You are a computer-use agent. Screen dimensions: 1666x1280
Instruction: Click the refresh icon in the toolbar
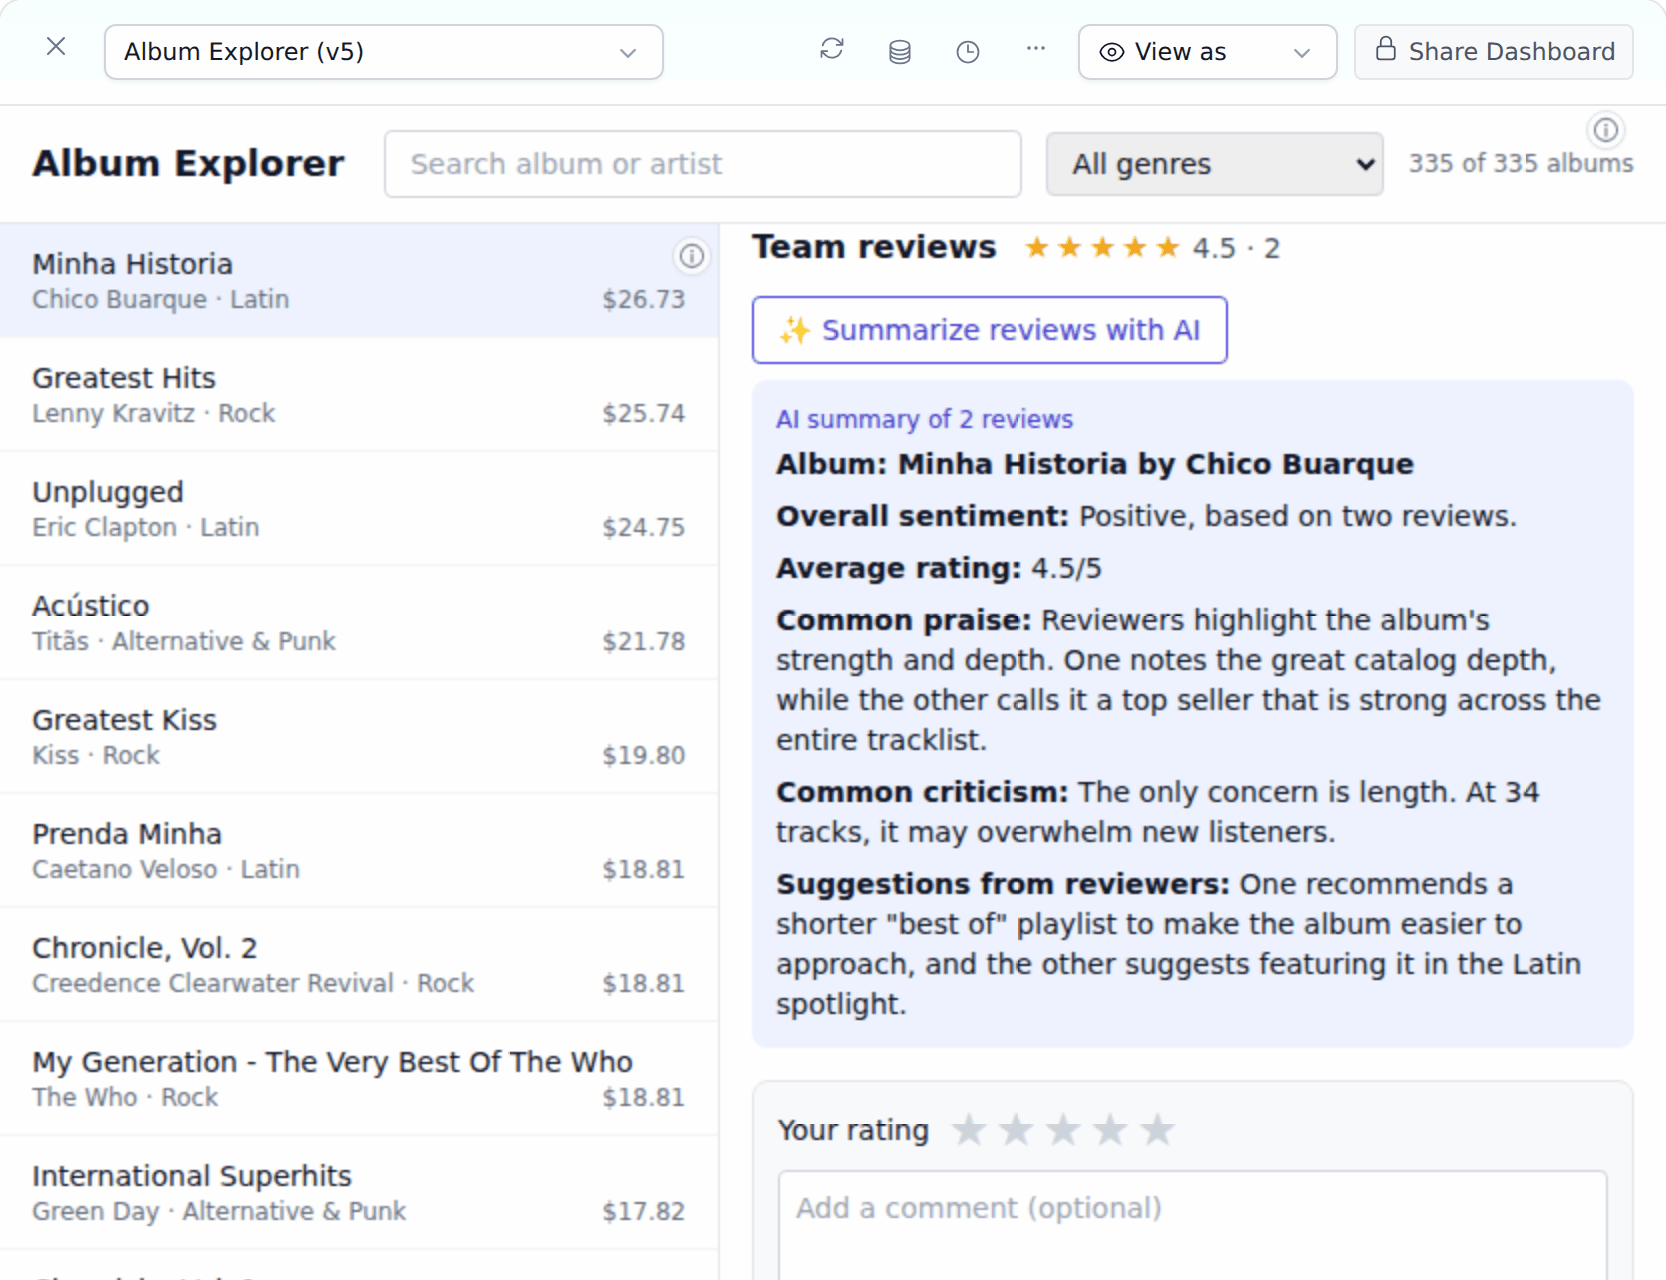832,49
